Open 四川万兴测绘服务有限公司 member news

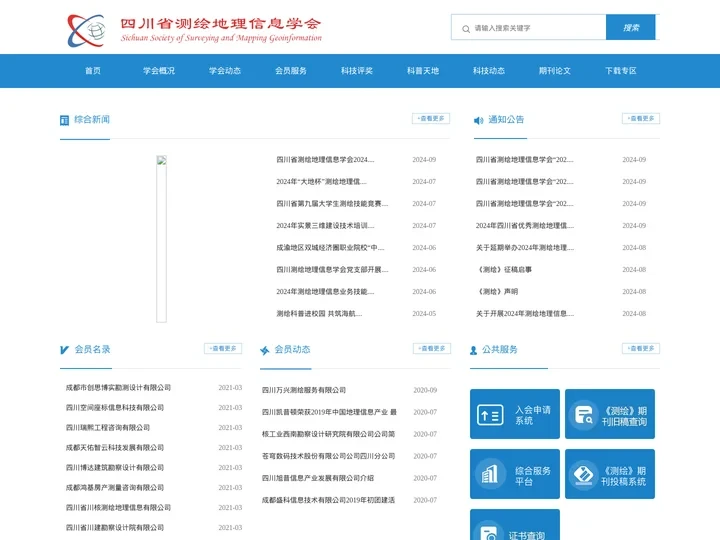pos(304,390)
